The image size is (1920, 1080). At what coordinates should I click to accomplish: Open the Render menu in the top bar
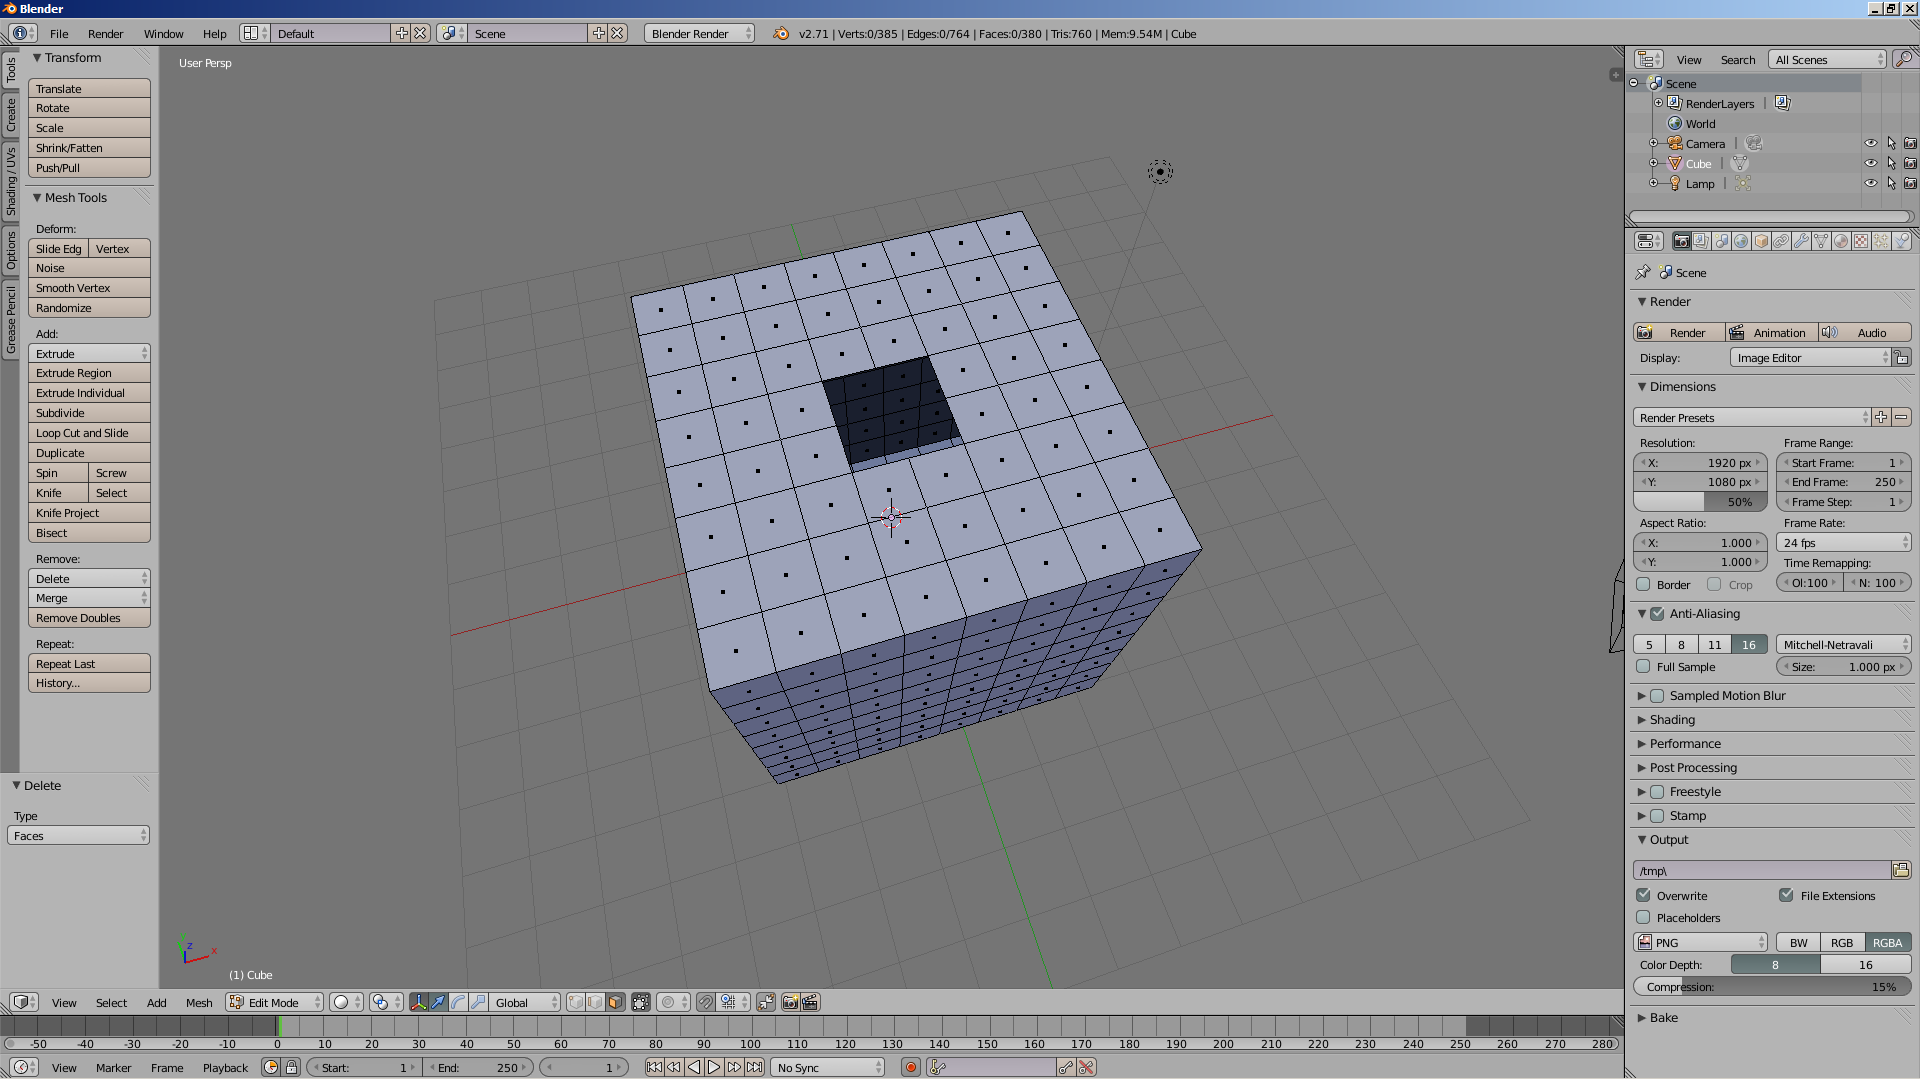click(x=105, y=34)
